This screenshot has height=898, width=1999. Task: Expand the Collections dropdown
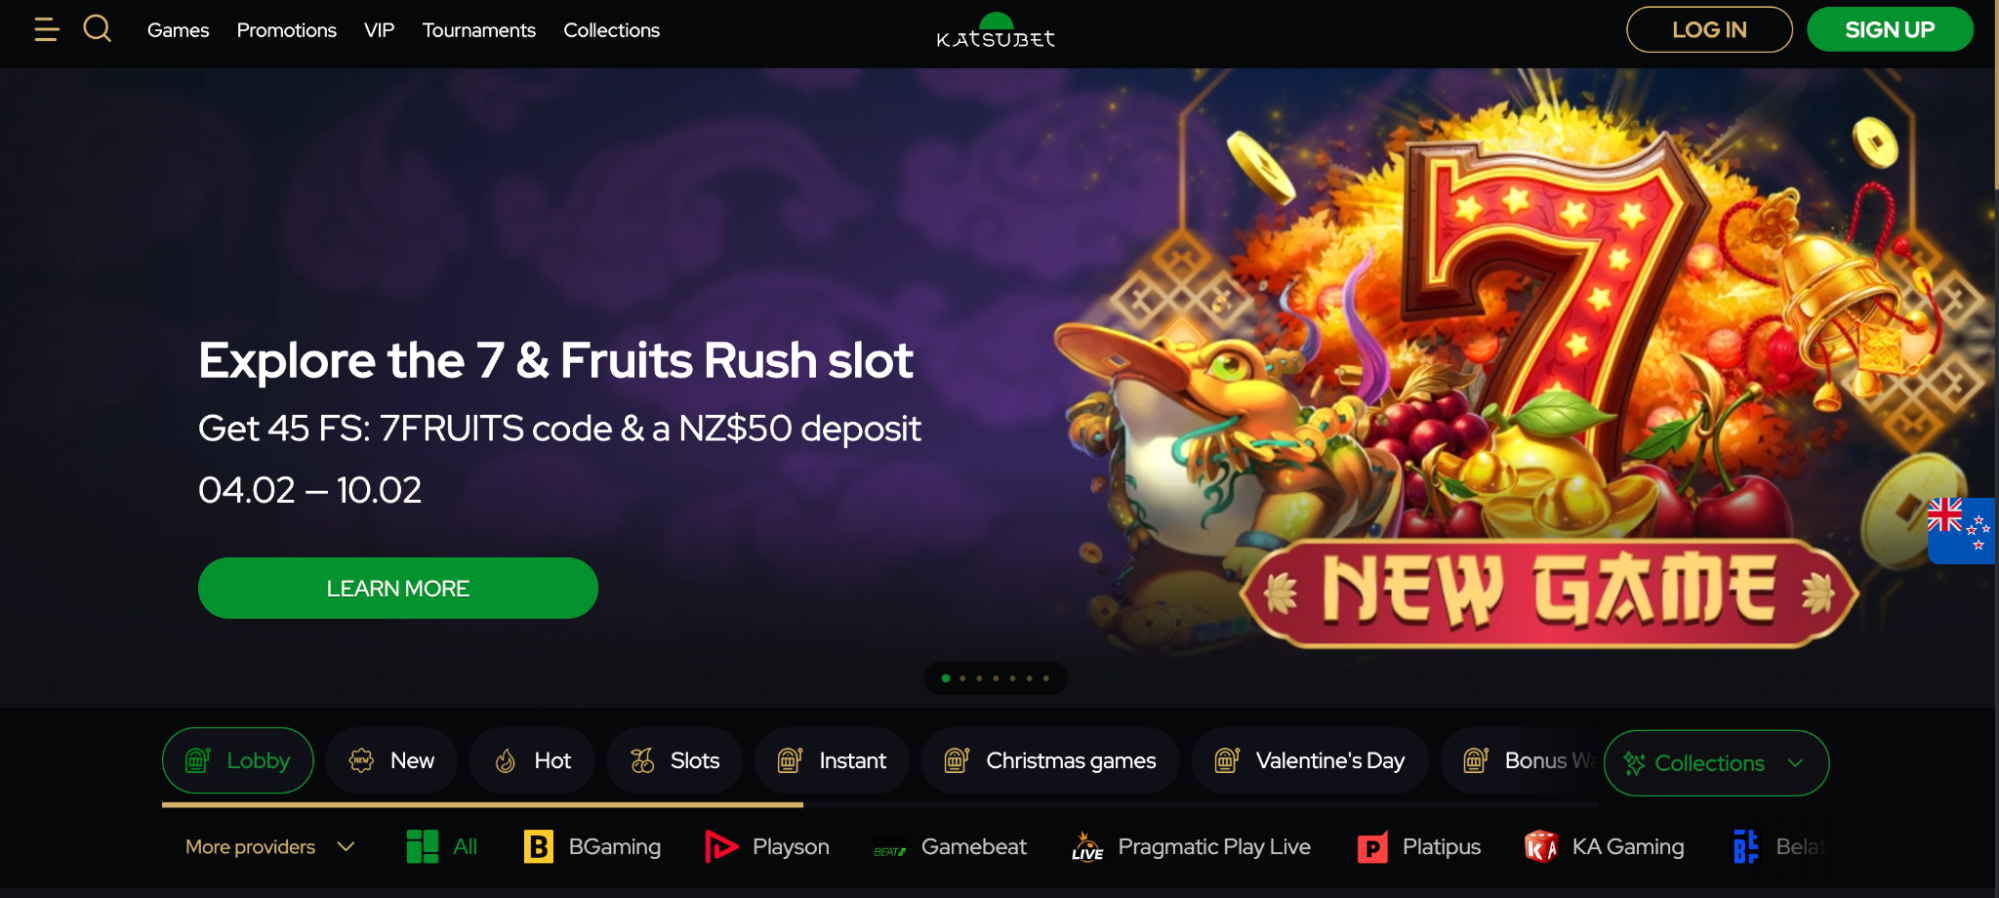[1716, 763]
